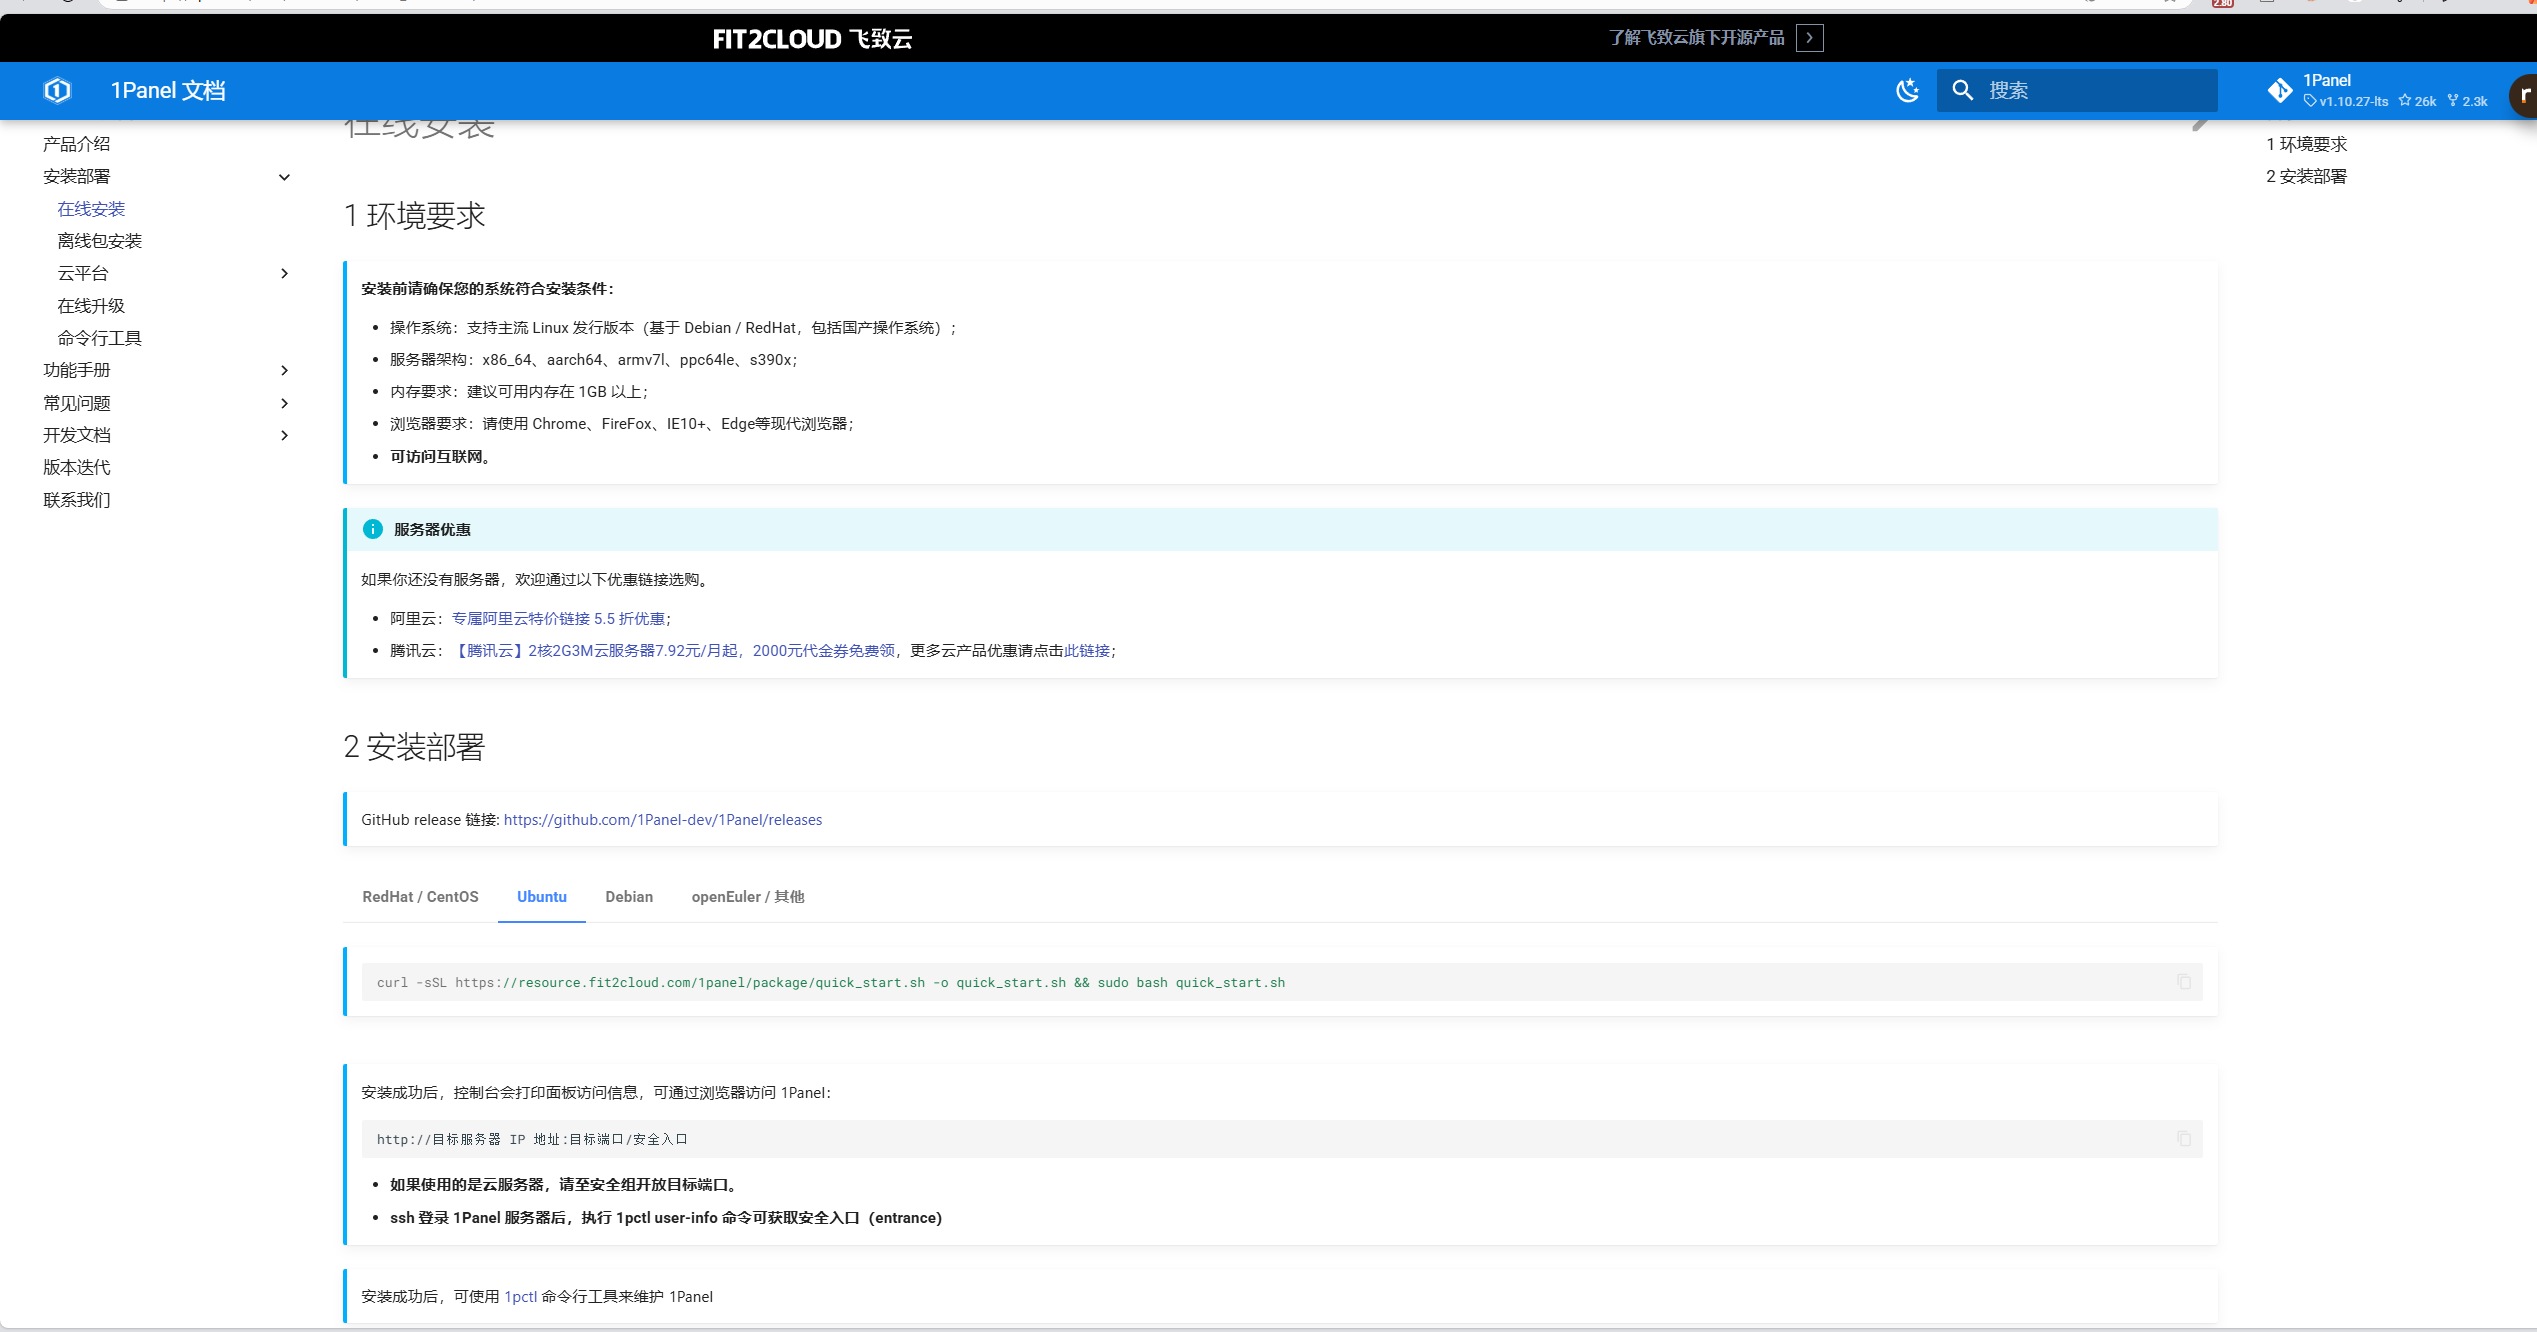The width and height of the screenshot is (2537, 1332).
Task: Click 了解飞致云旗下开源产品 banner text
Action: pos(1697,38)
